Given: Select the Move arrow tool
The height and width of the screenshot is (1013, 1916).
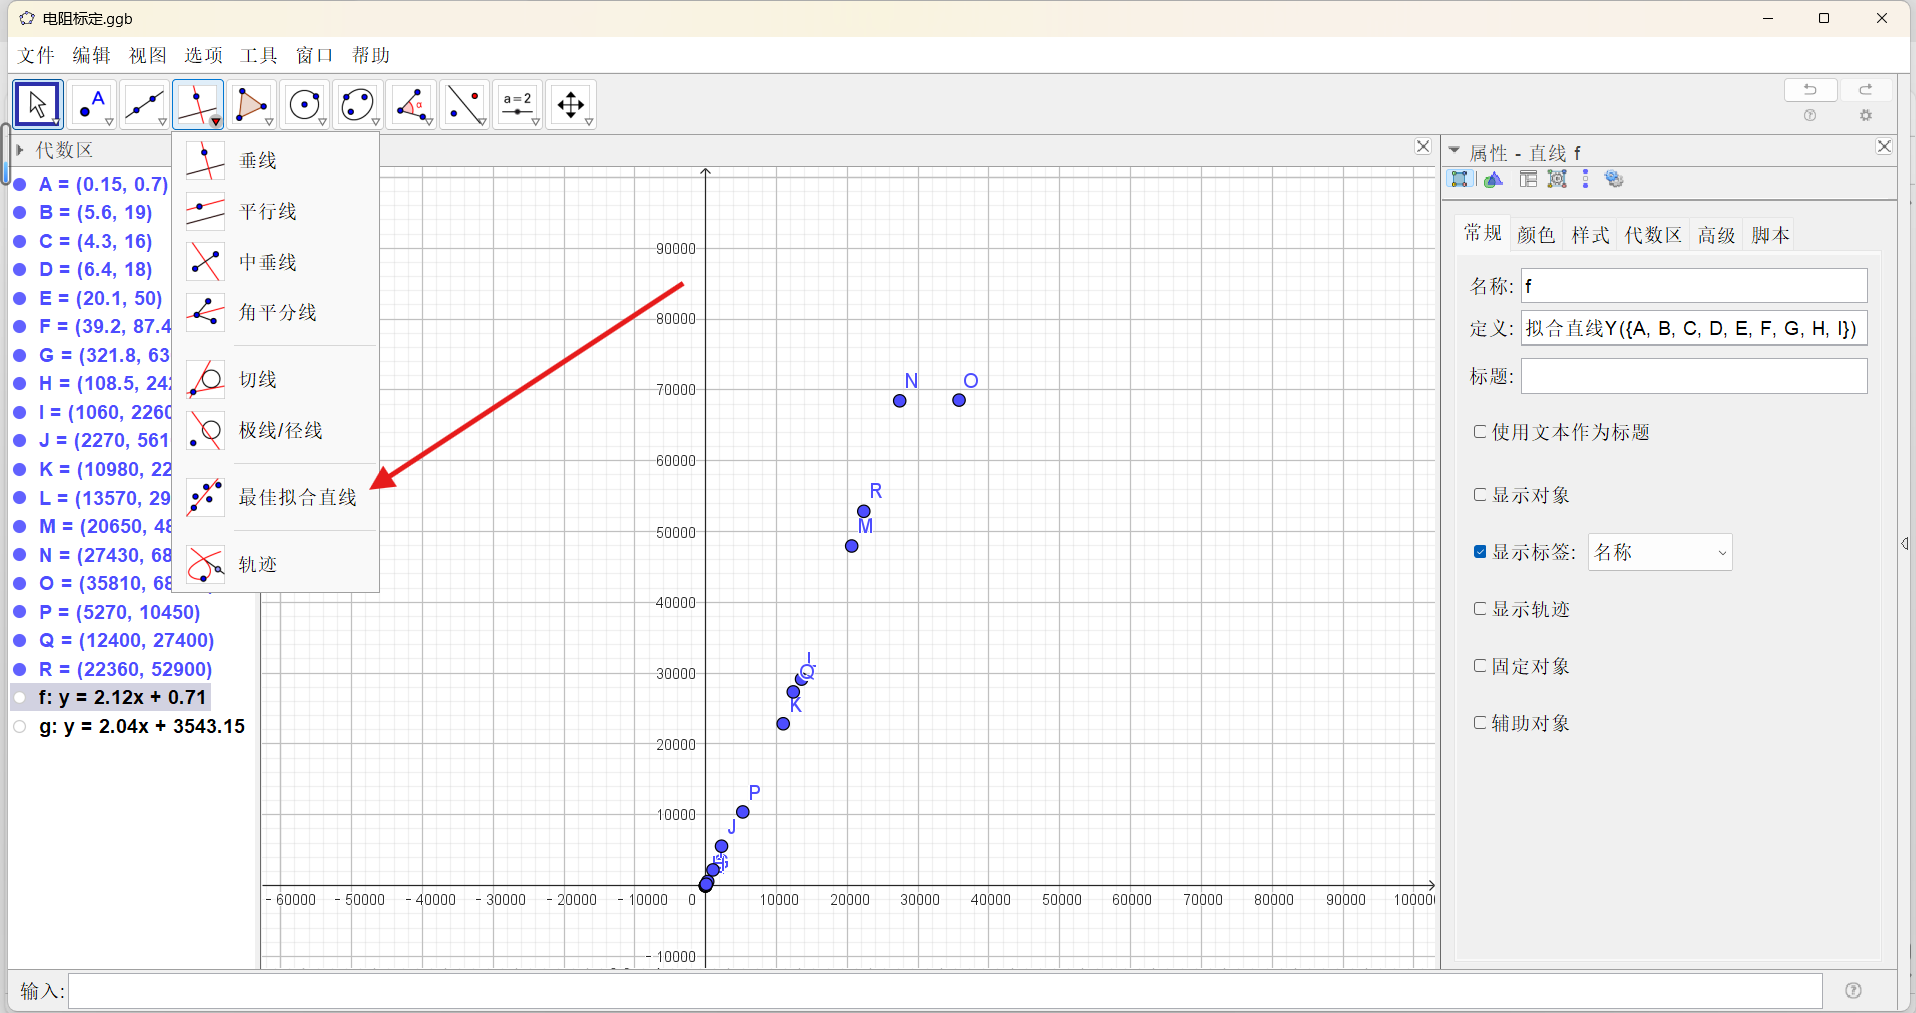Looking at the screenshot, I should [38, 104].
